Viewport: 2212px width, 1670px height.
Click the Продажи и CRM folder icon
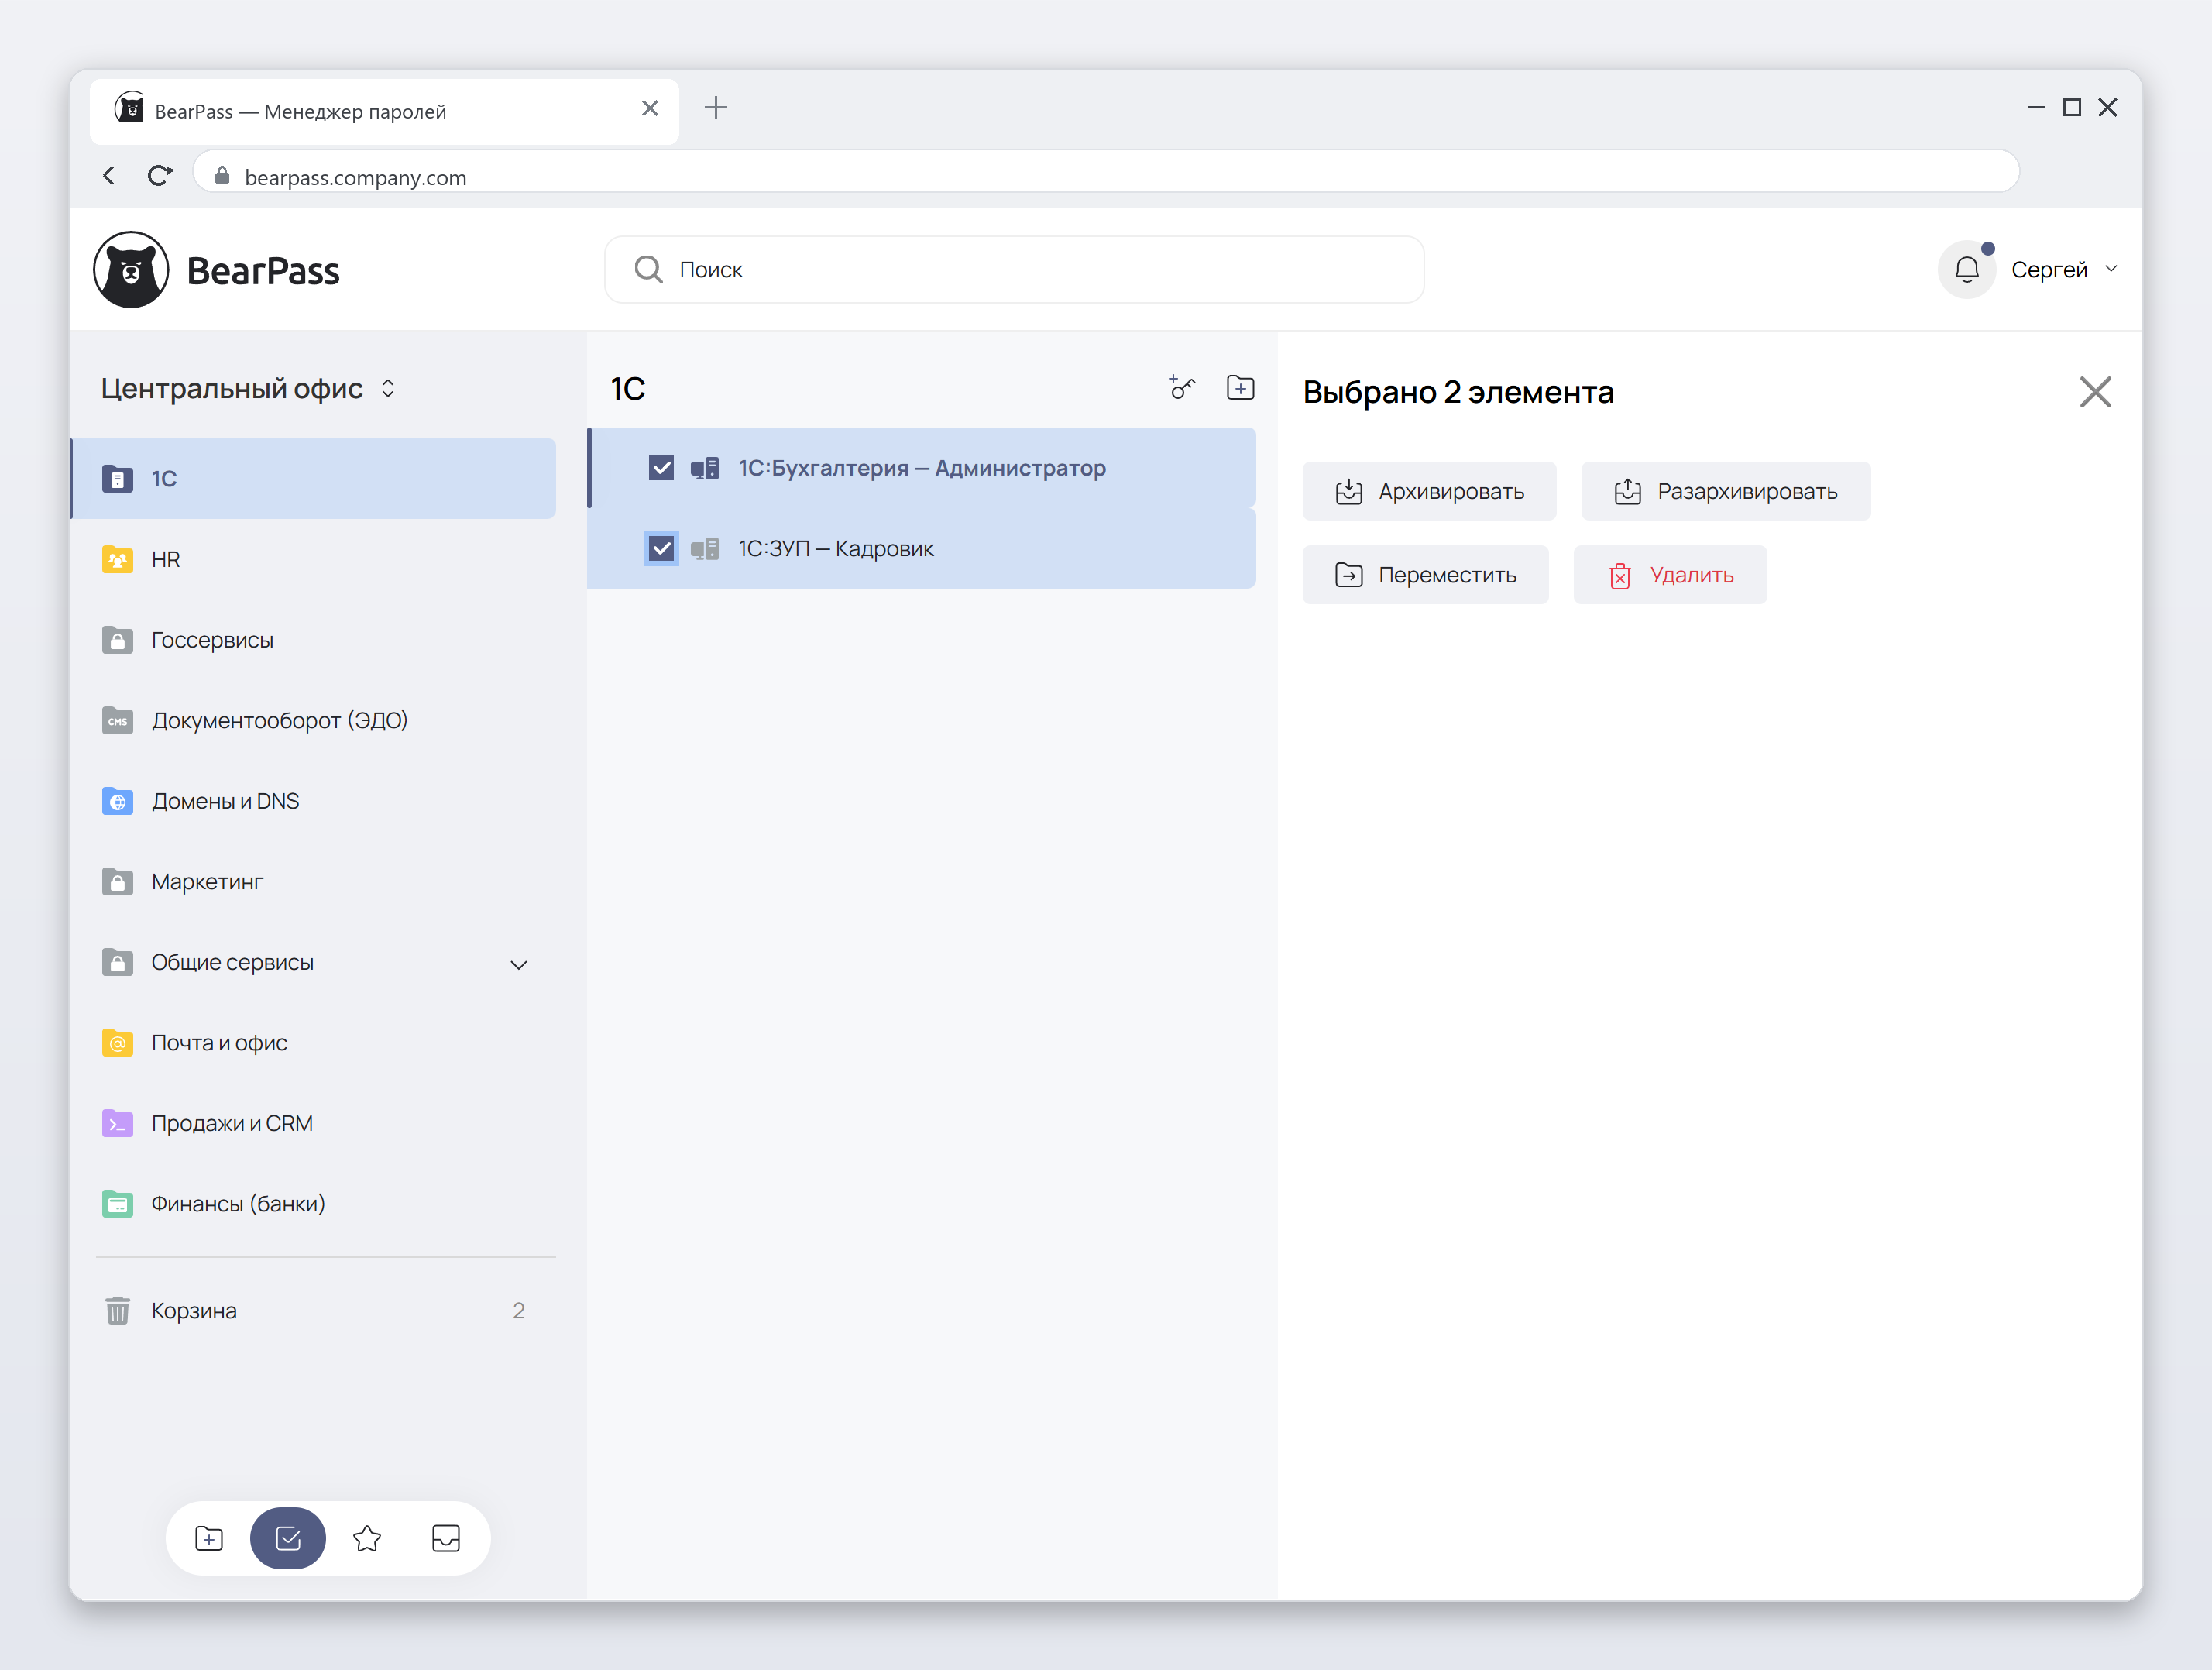tap(118, 1123)
